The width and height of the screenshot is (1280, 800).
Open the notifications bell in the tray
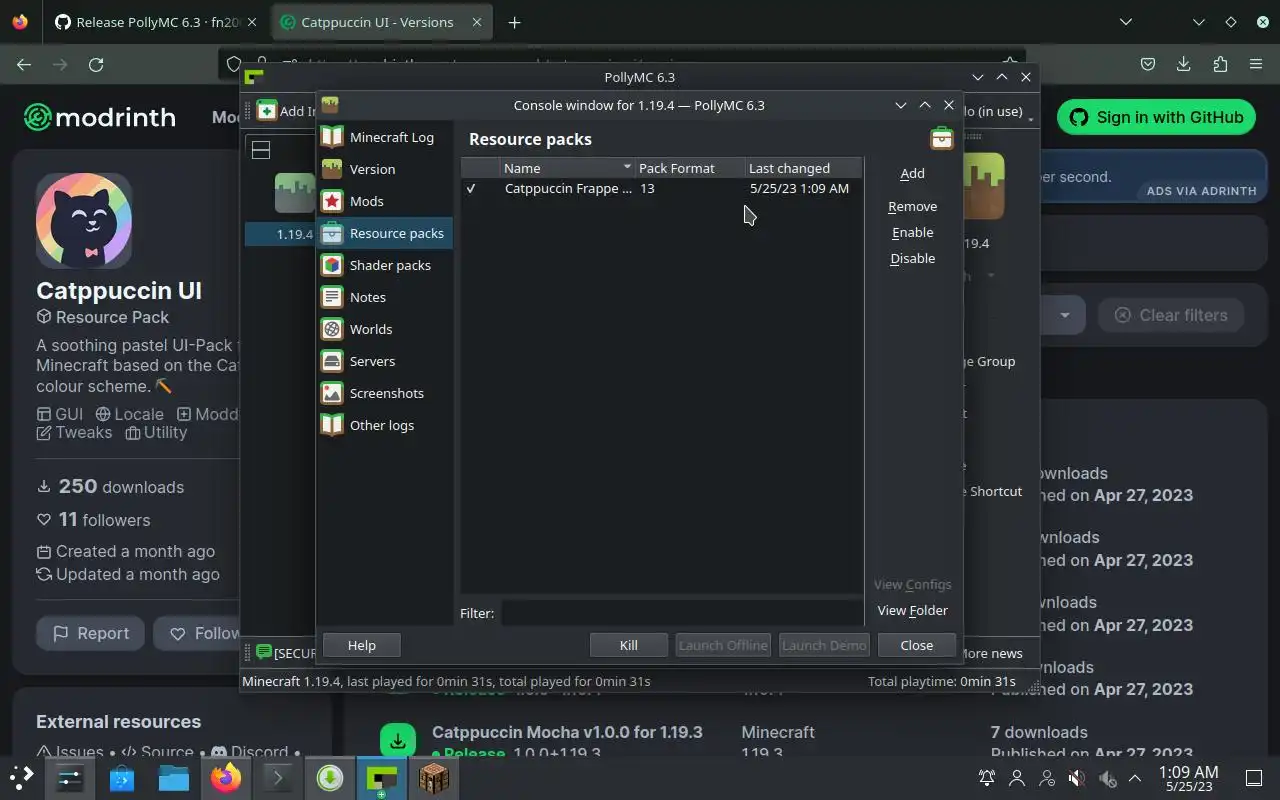[987, 777]
